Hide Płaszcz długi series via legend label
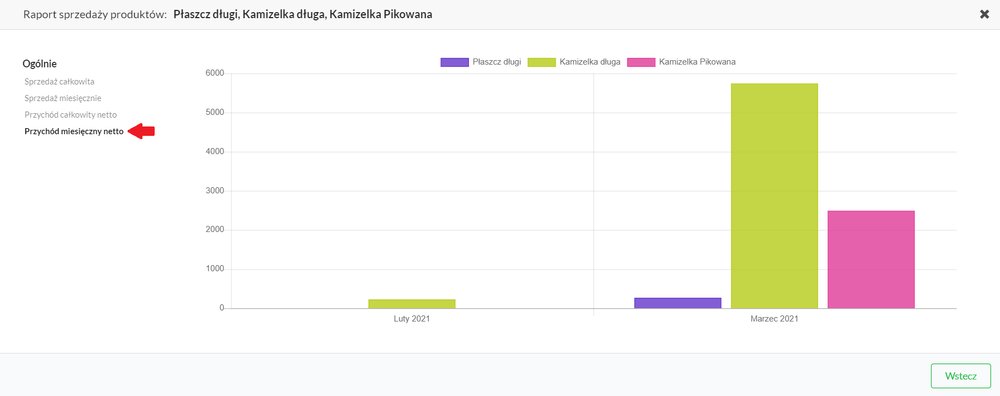The image size is (1000, 396). pos(497,62)
